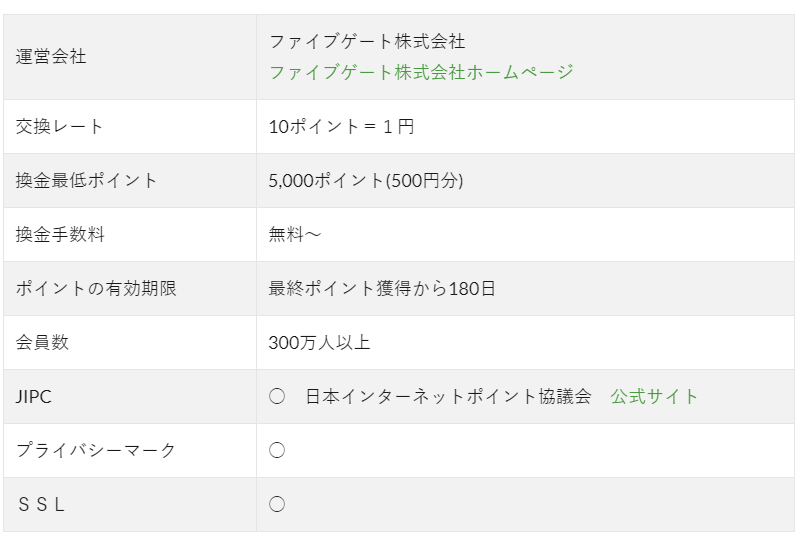Visit the 公式サイト link in the JIPC row
This screenshot has width=800, height=540.
coord(654,396)
